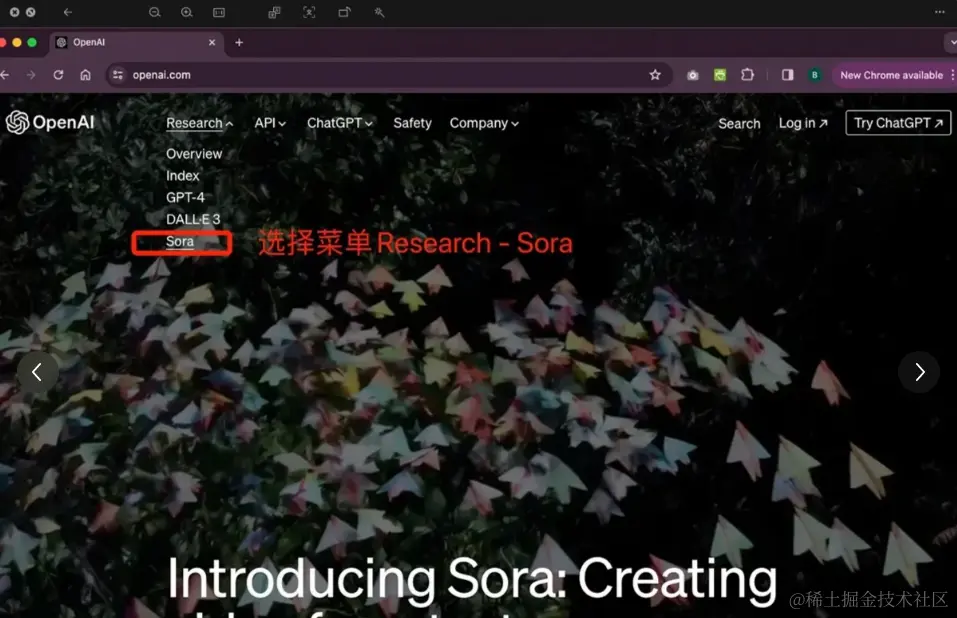Click the OpenAI logo
Image resolution: width=957 pixels, height=618 pixels.
[50, 123]
